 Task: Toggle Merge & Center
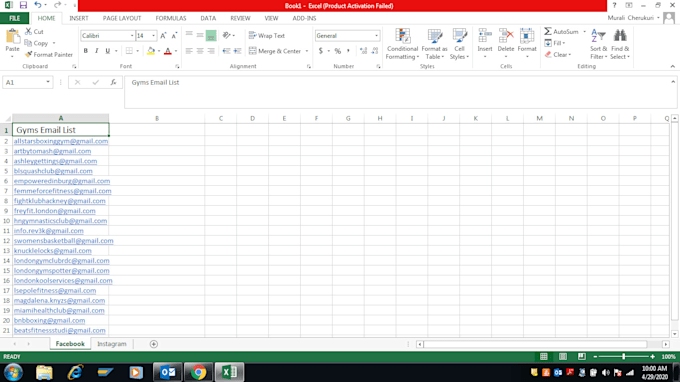275,51
